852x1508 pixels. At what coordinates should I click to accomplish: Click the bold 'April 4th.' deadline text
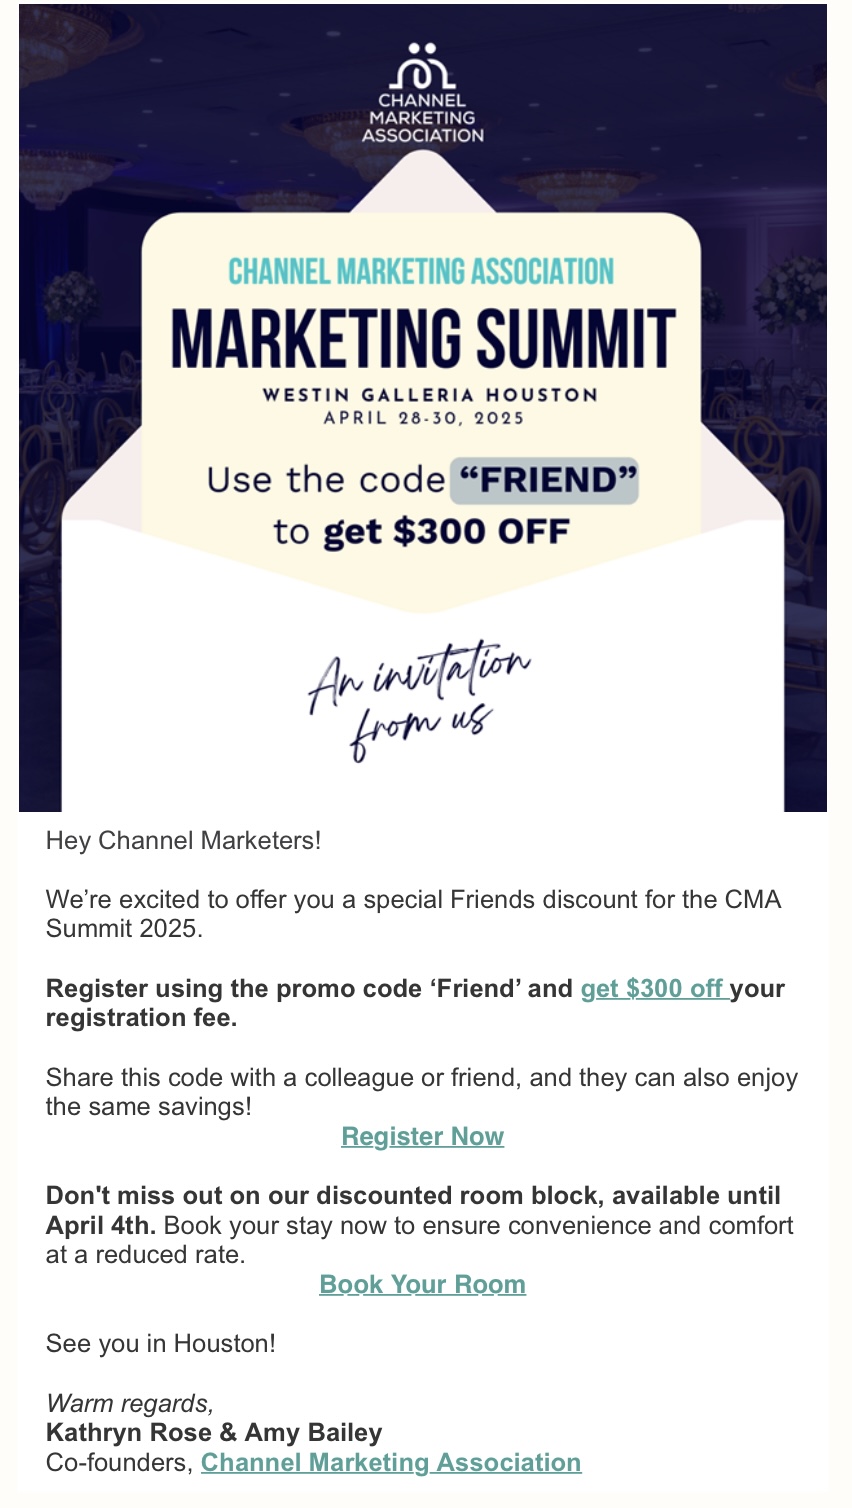click(x=100, y=1226)
